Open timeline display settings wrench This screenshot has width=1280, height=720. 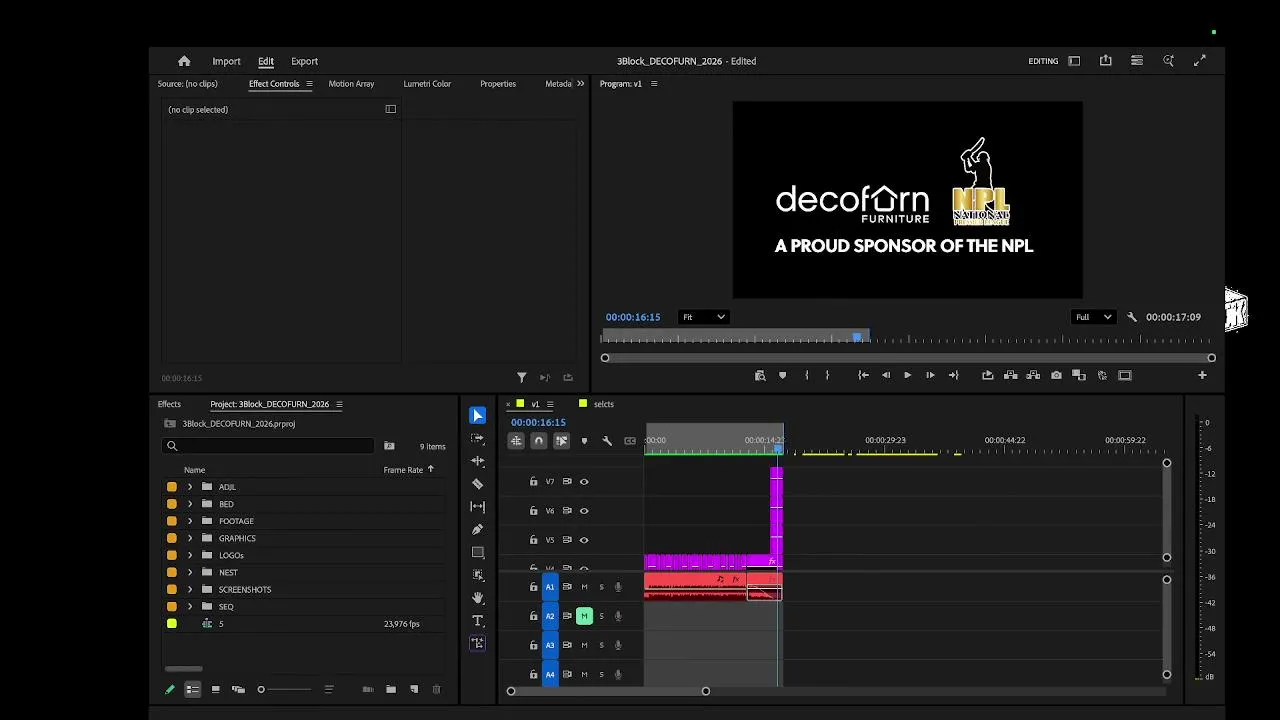[x=607, y=441]
